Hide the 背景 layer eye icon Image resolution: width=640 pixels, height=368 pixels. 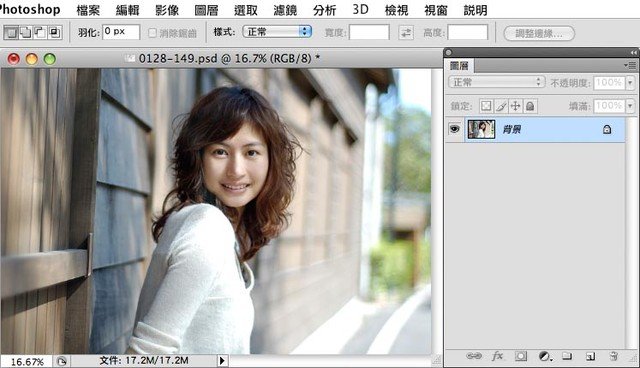click(x=454, y=129)
